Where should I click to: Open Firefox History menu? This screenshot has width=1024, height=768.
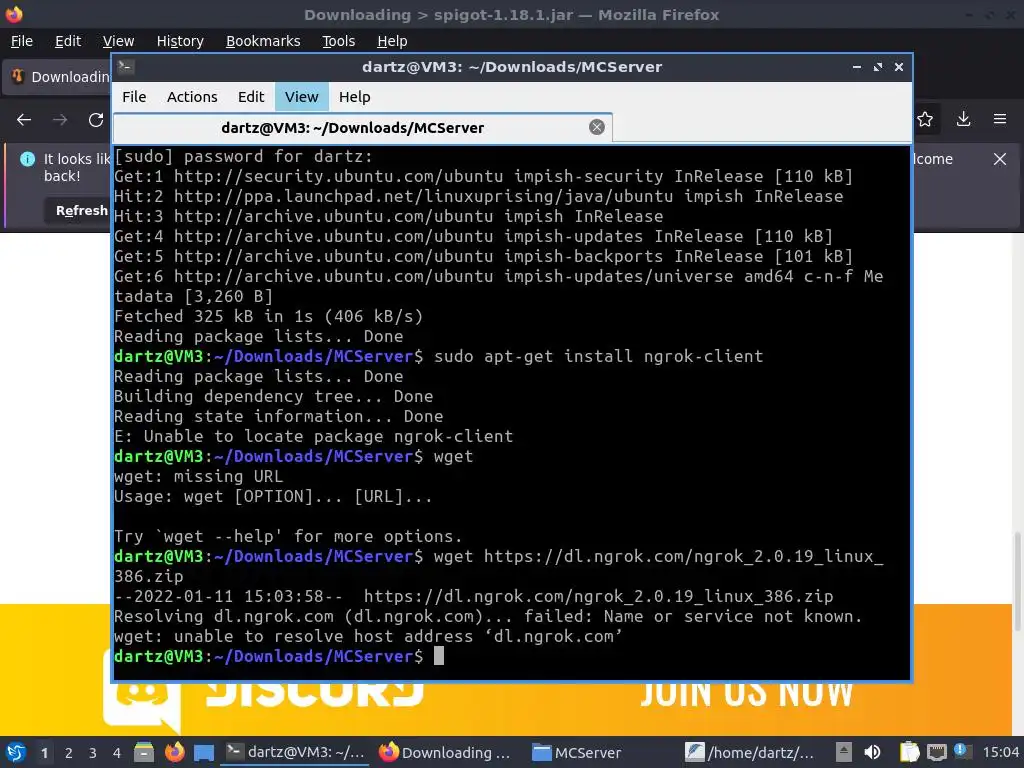(x=180, y=41)
